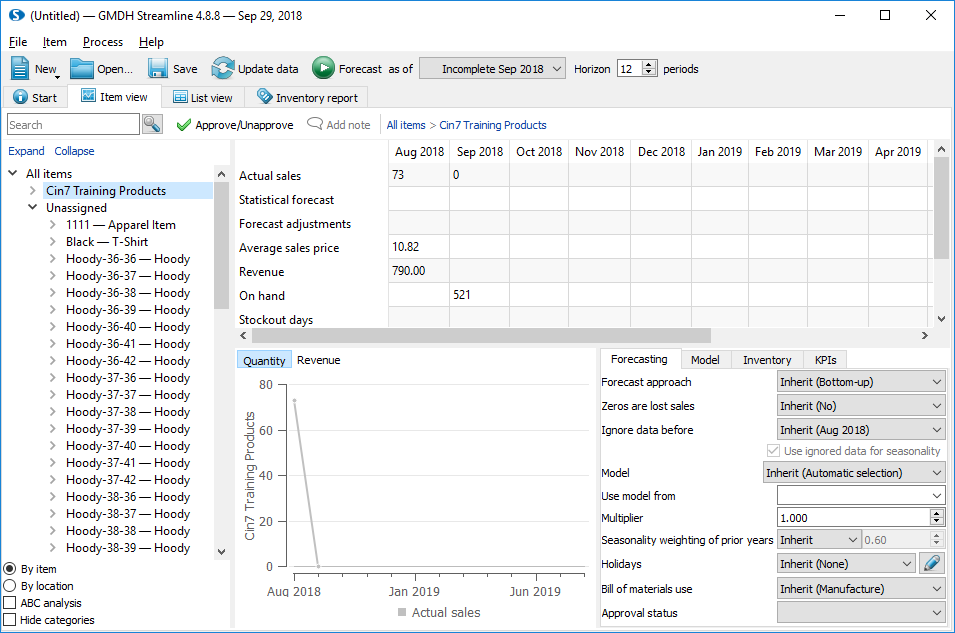Enable the ABC analysis checkbox

point(10,603)
